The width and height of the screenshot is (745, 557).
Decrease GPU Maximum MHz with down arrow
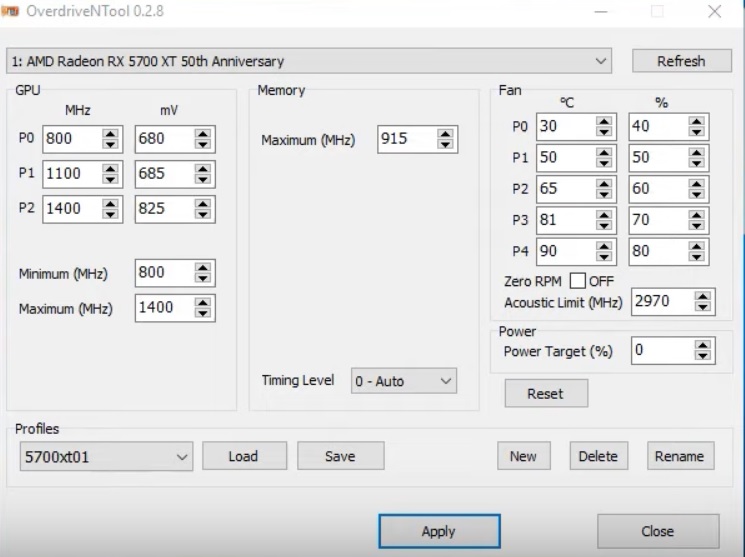[203, 314]
